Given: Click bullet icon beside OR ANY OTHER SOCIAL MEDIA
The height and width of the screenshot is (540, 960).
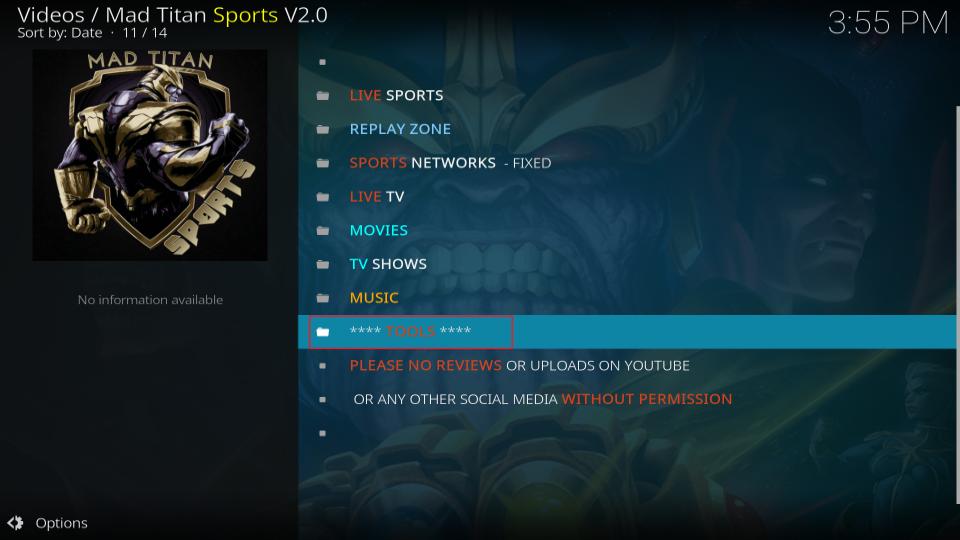Looking at the screenshot, I should click(x=323, y=399).
